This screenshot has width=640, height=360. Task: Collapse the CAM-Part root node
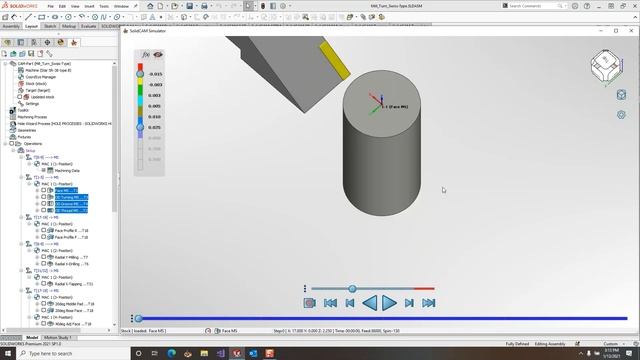[x=5, y=64]
